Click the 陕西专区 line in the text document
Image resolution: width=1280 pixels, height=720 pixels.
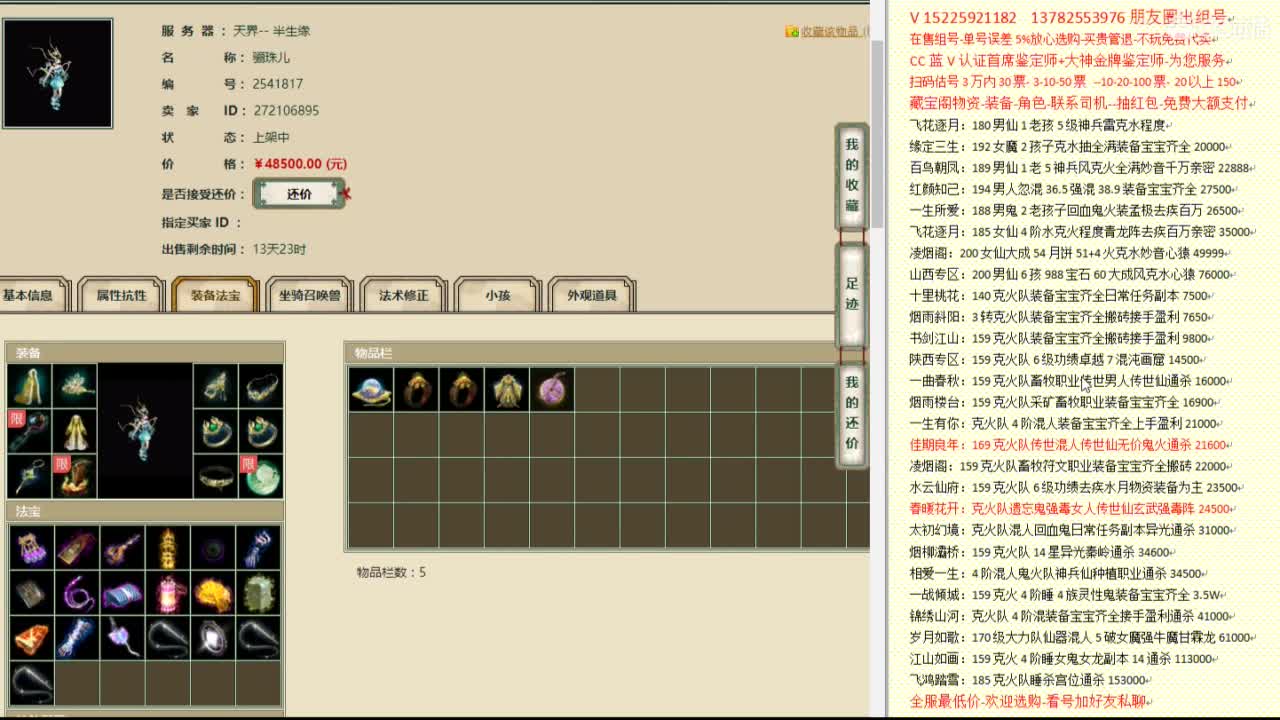1058,359
